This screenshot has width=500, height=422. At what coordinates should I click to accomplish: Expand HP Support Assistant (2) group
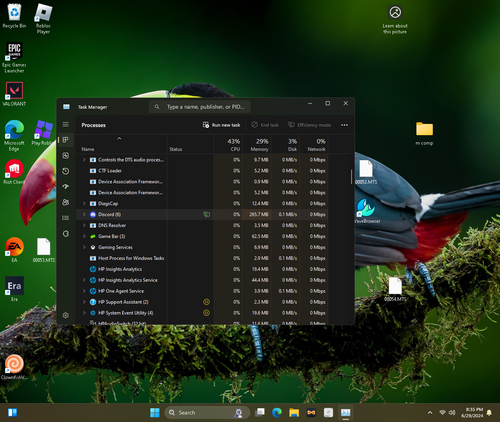(84, 302)
